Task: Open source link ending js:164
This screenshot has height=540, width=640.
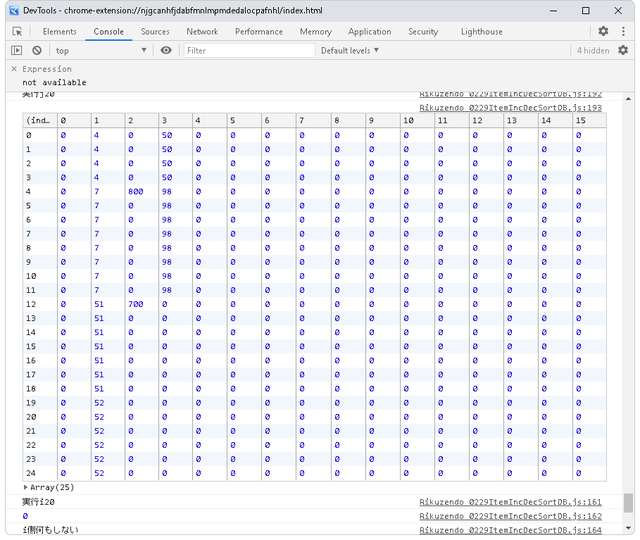Action: tap(511, 530)
